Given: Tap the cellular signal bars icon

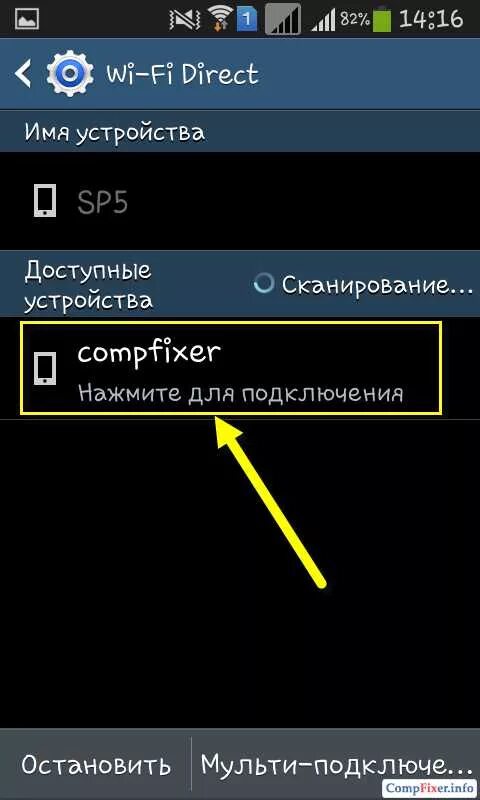Looking at the screenshot, I should tap(325, 20).
